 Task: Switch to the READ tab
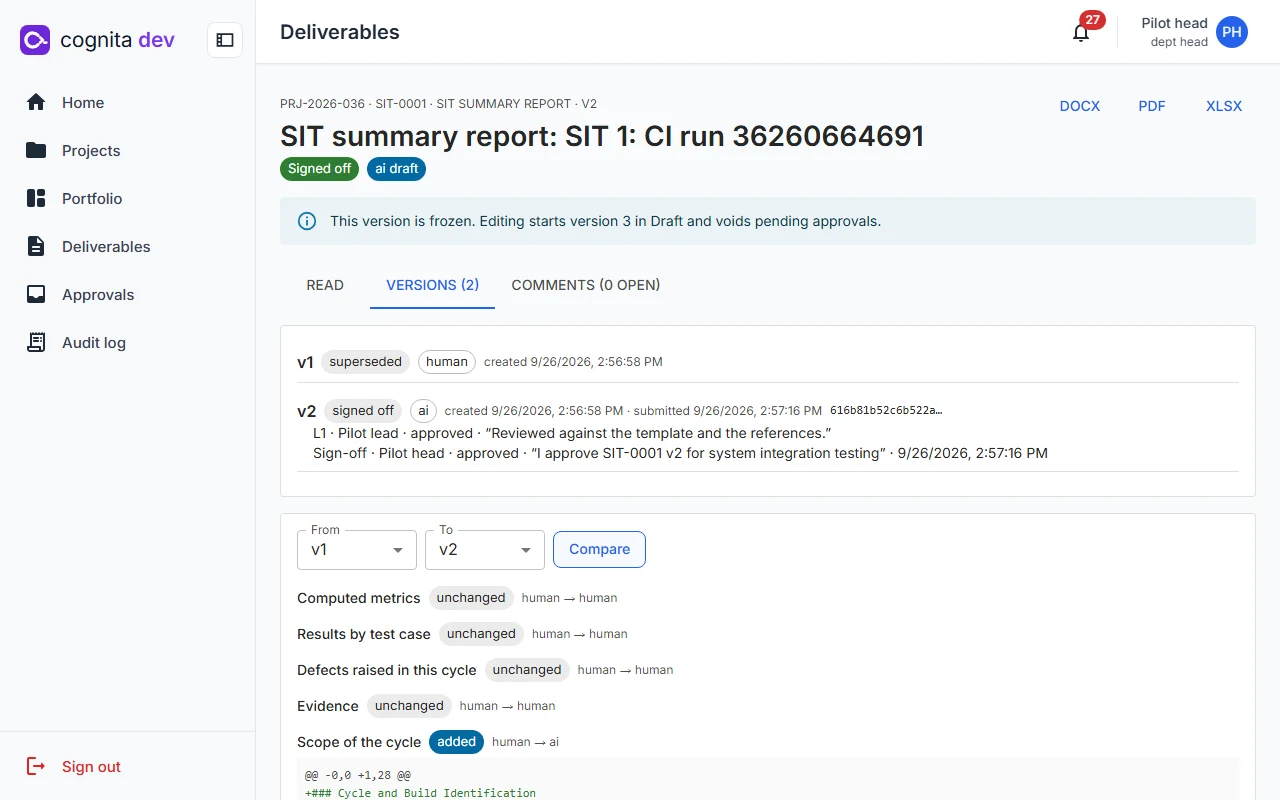coord(325,285)
